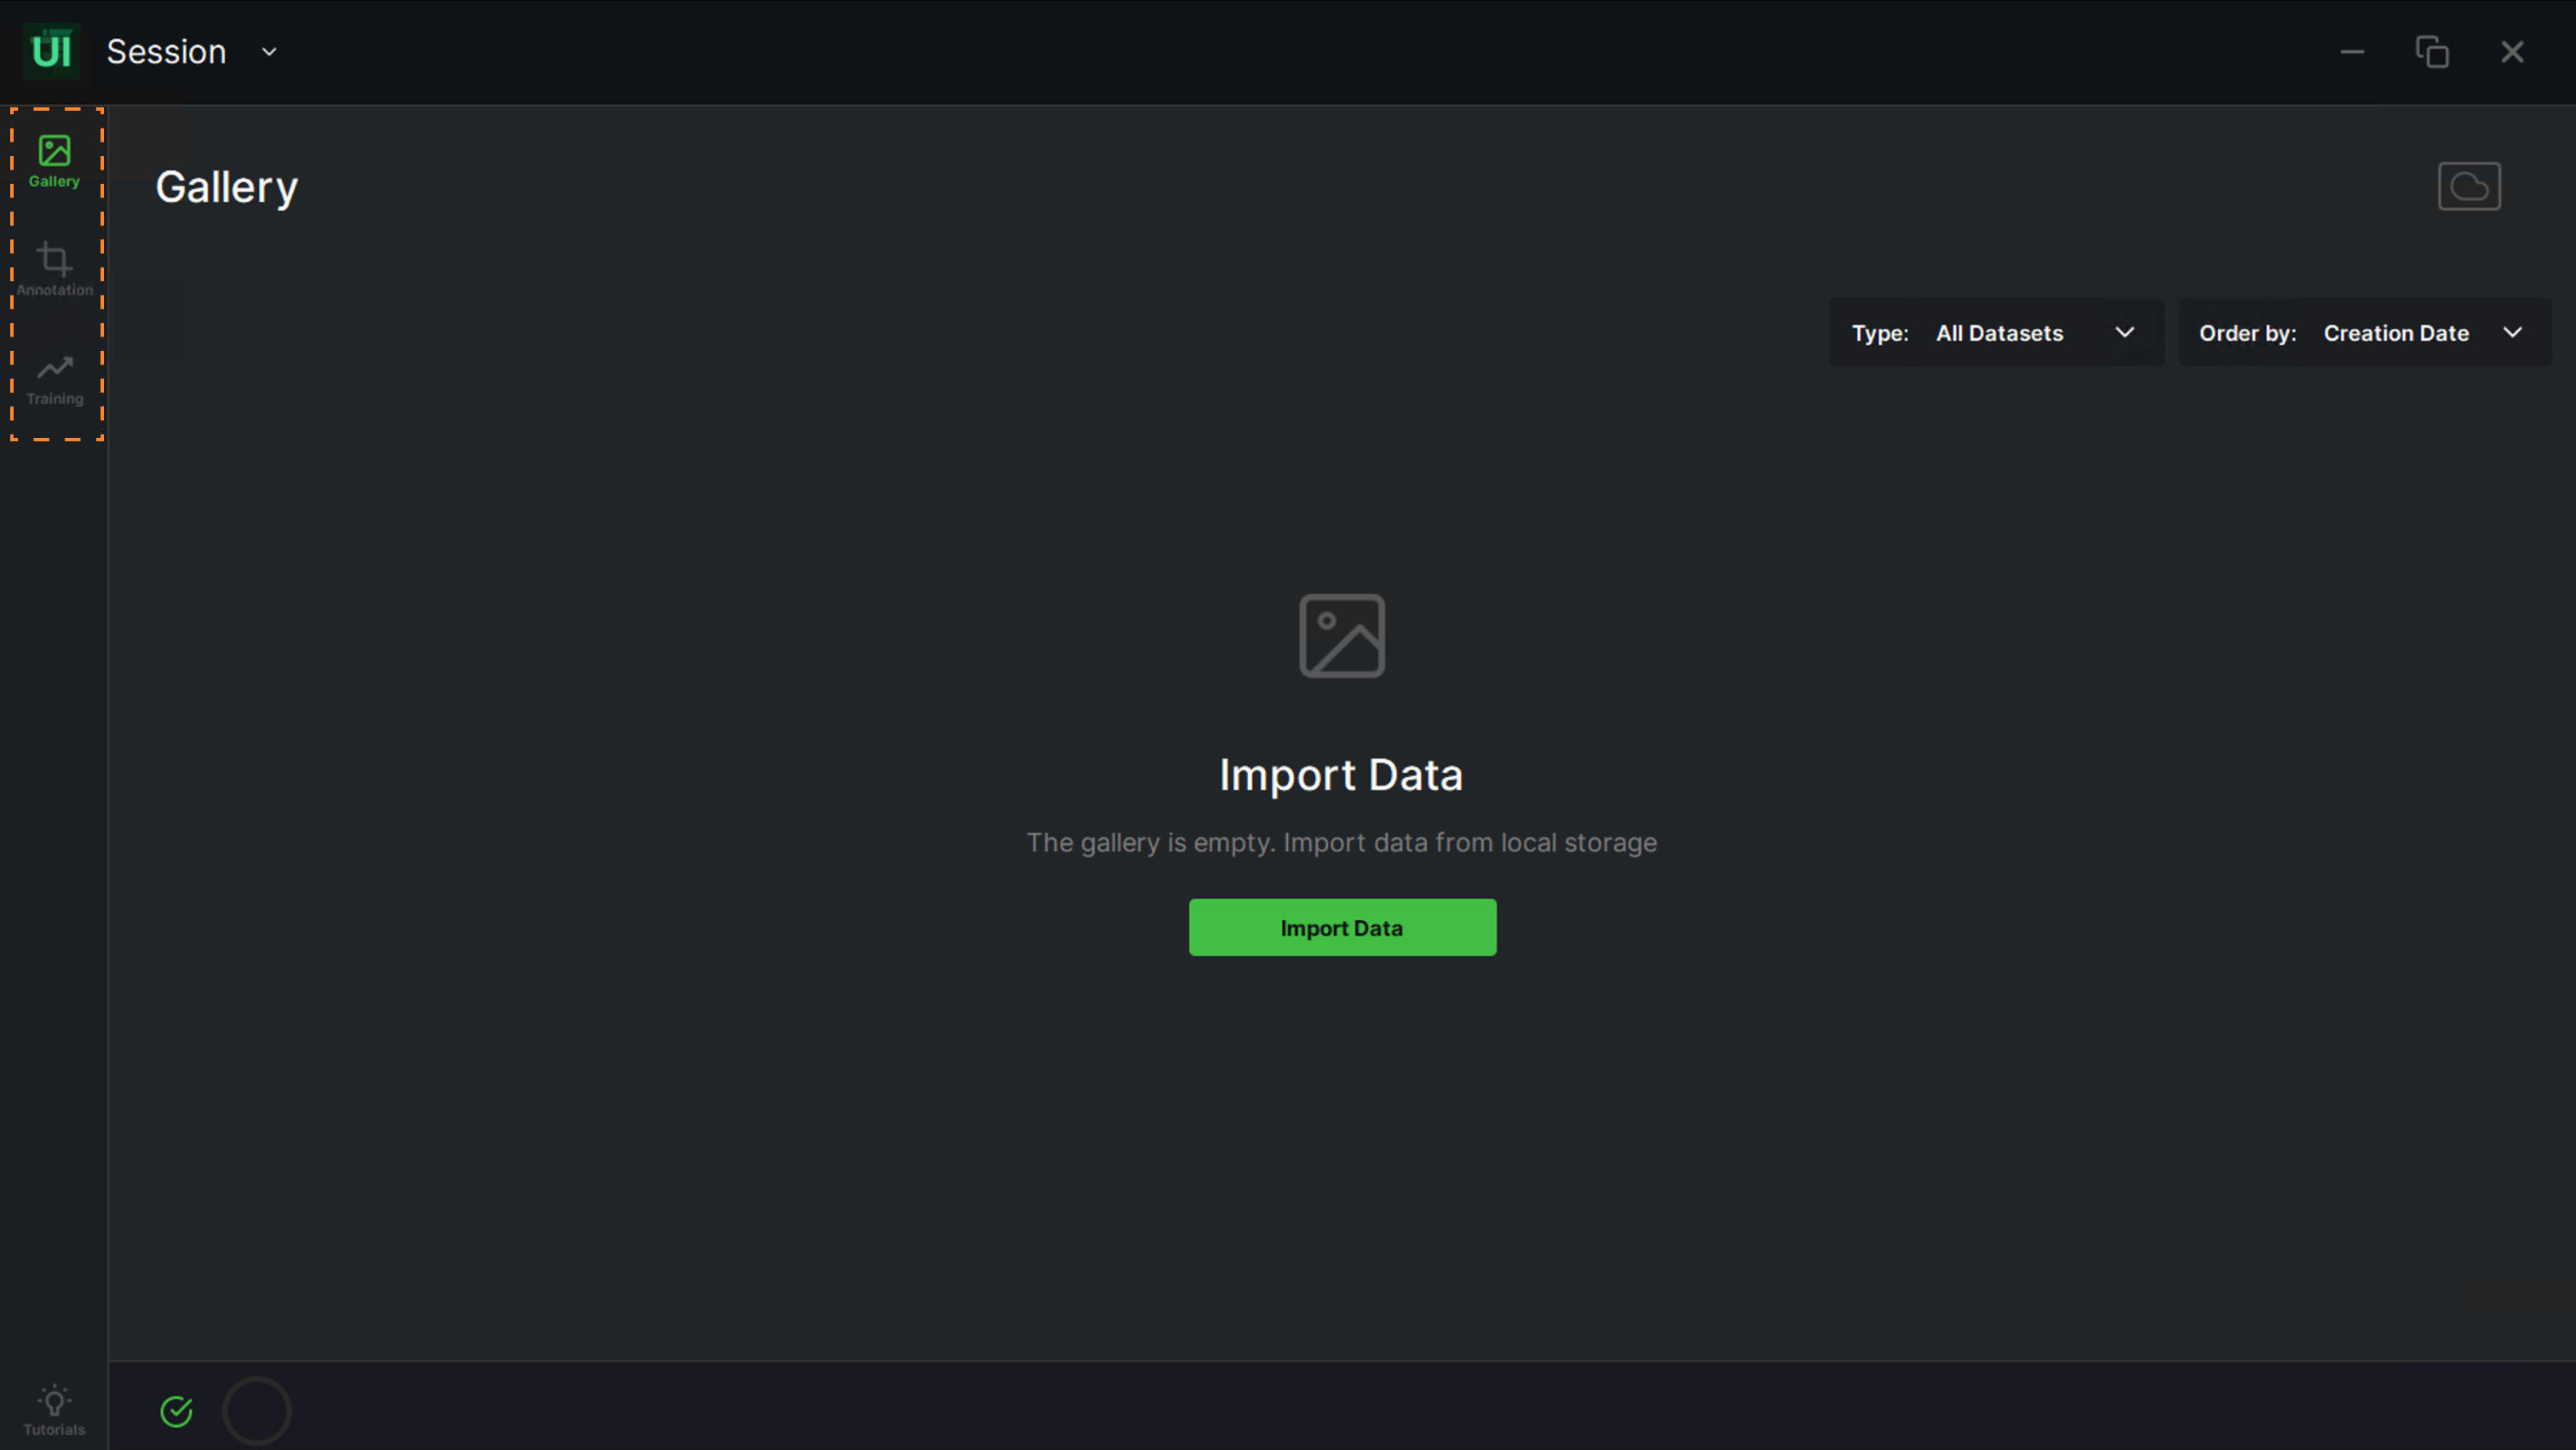Click the Import Data heading text

(1340, 775)
